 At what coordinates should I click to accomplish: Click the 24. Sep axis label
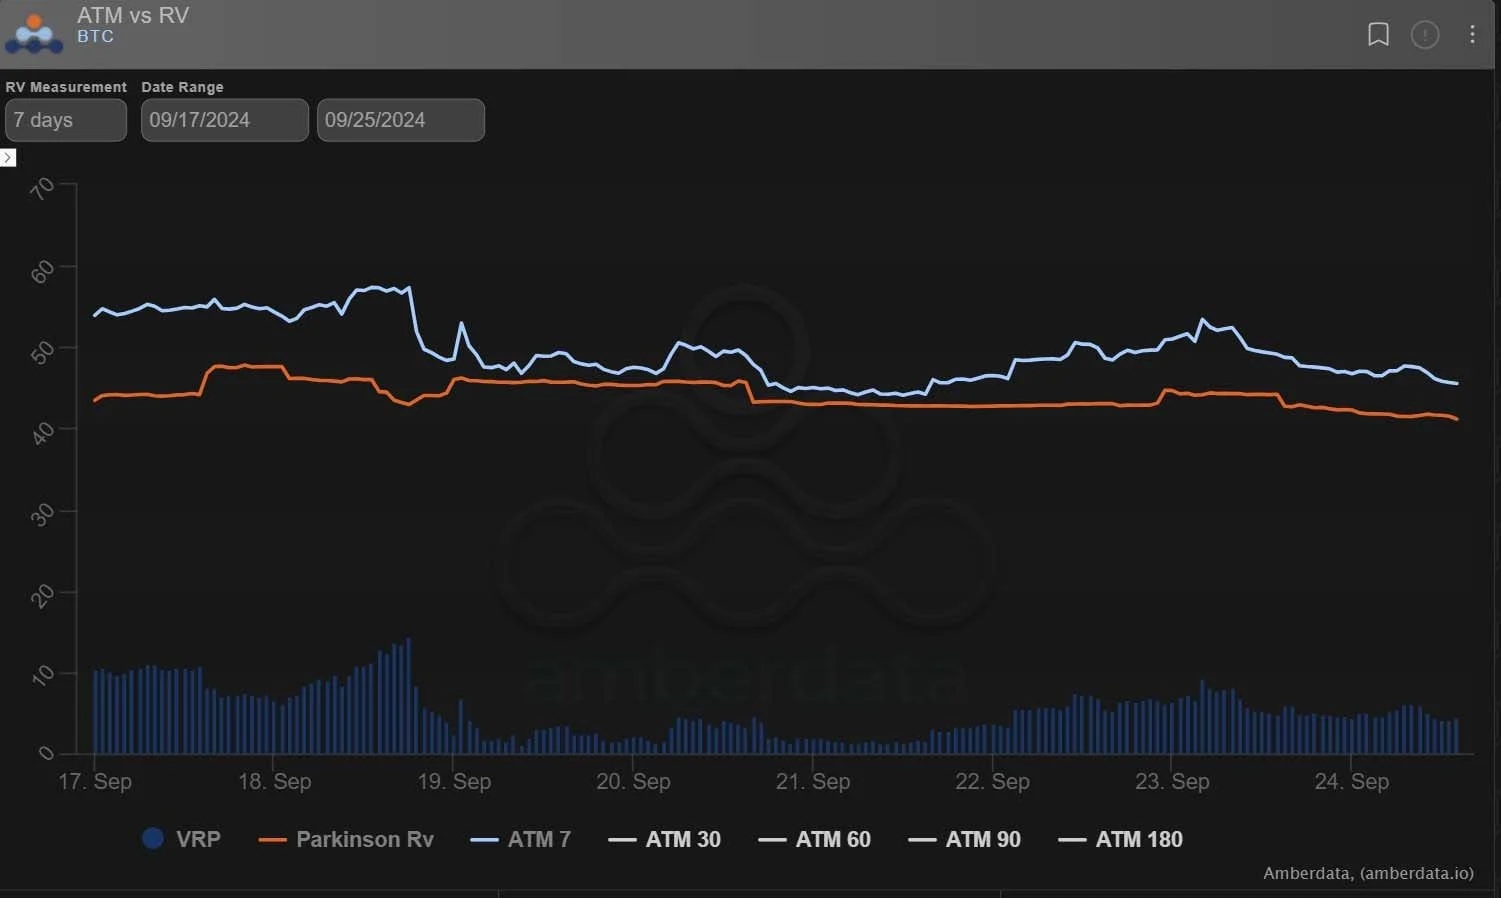coord(1351,781)
